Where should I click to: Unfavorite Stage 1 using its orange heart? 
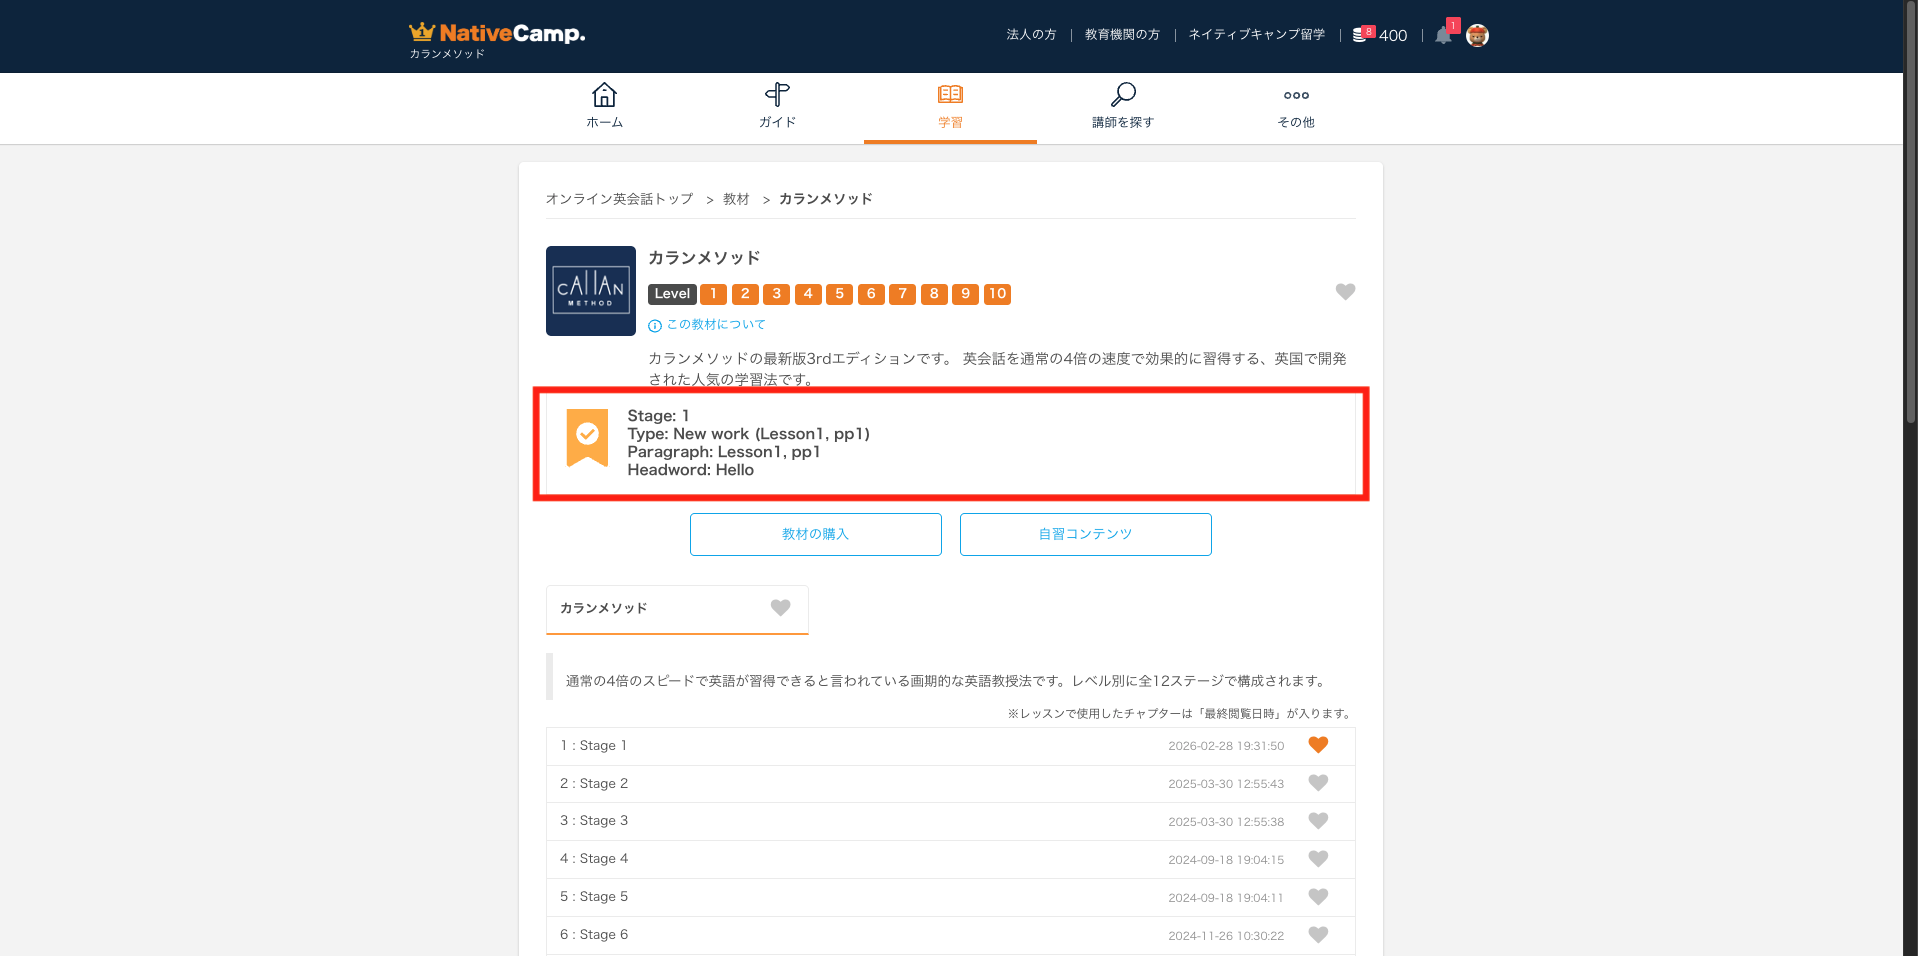[x=1318, y=745]
